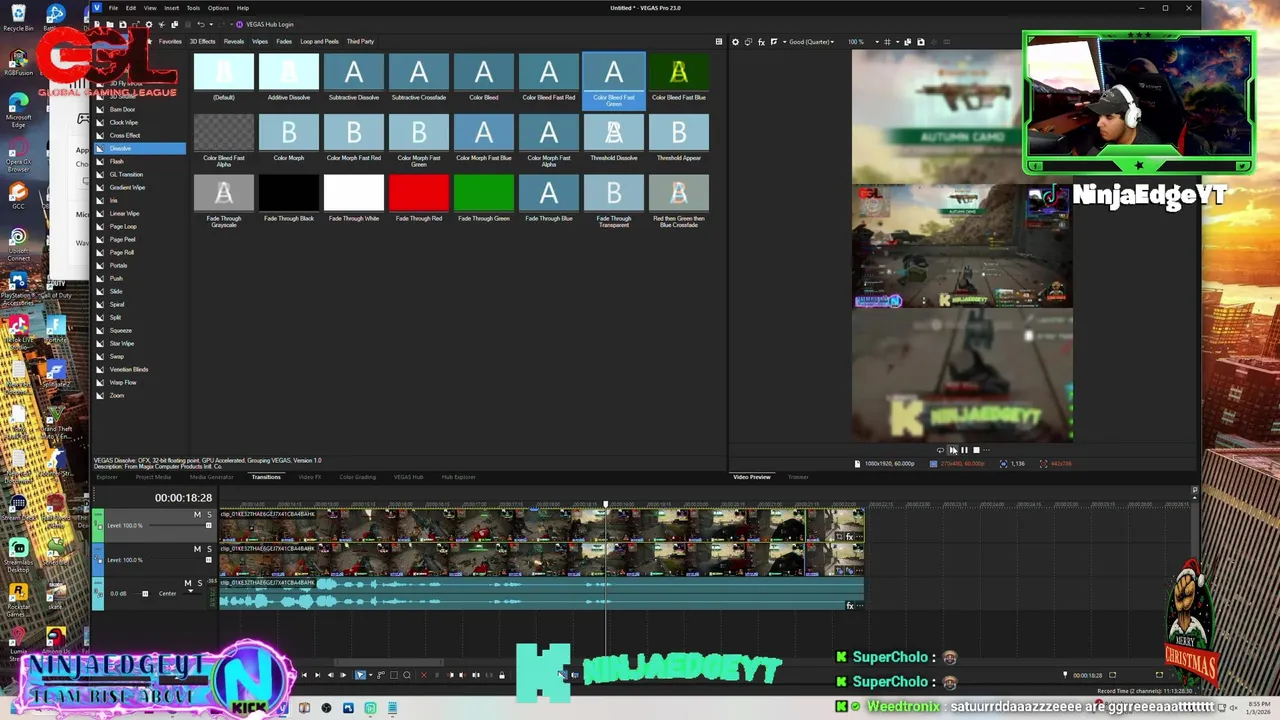Switch to the Reveals filter tab

[x=234, y=42]
